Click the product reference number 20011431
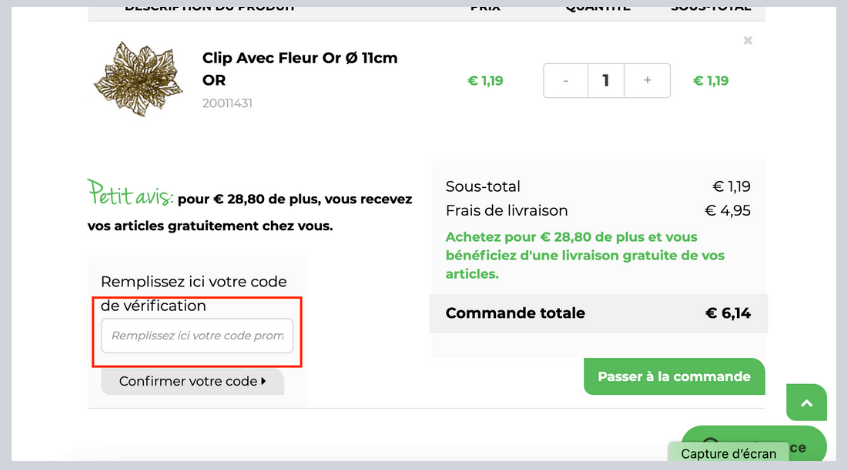Screen dimensions: 847x470 [x=227, y=103]
